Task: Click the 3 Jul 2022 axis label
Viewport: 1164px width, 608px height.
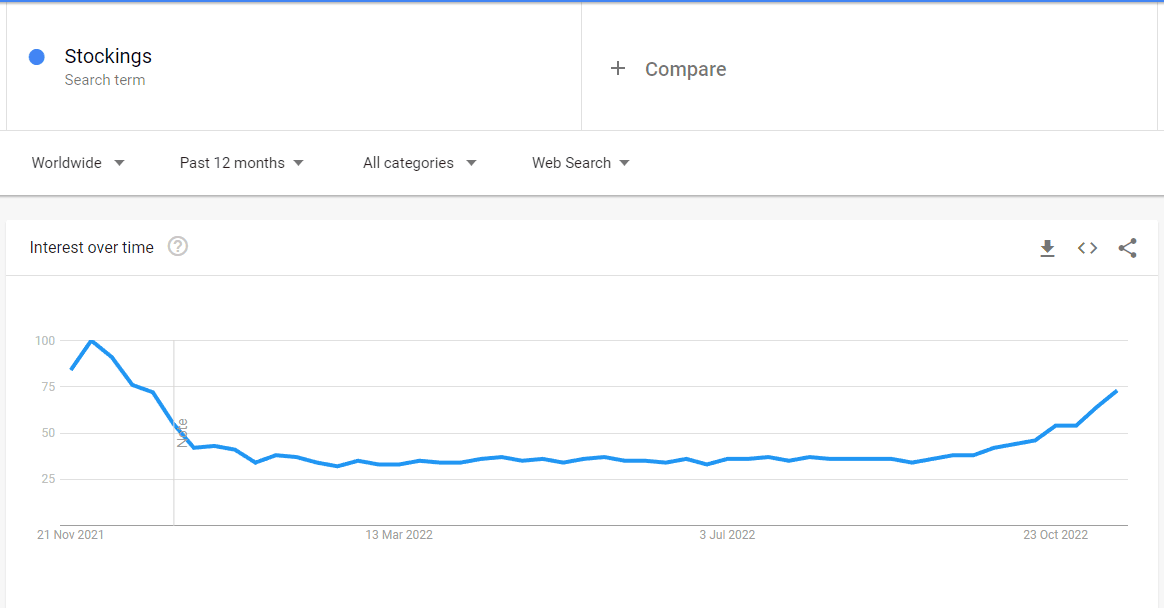Action: (x=727, y=535)
